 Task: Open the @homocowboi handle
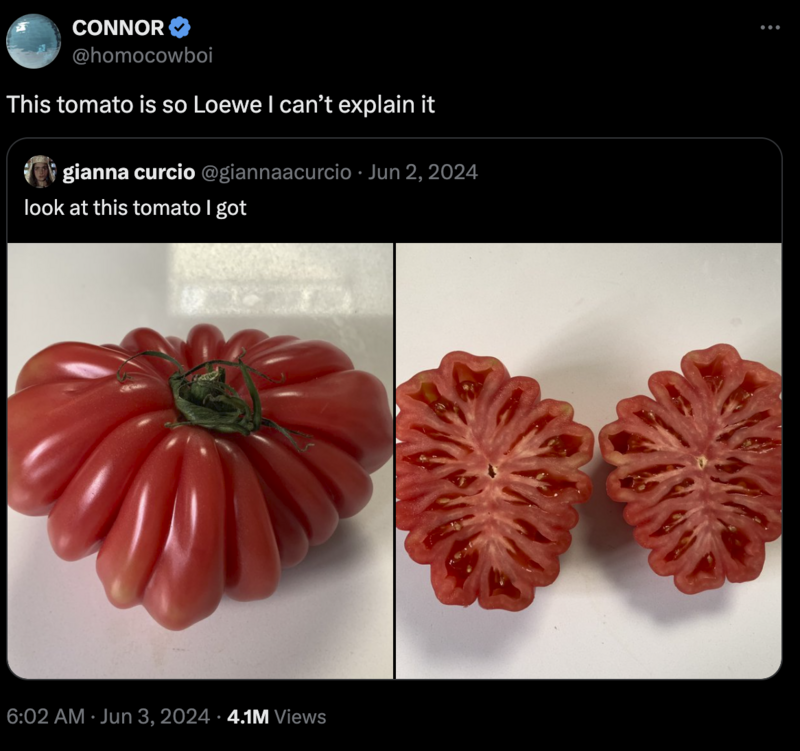tap(142, 55)
